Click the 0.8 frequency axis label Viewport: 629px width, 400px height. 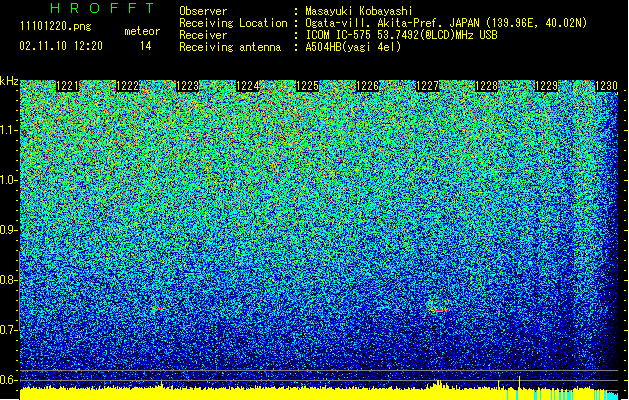pos(8,280)
